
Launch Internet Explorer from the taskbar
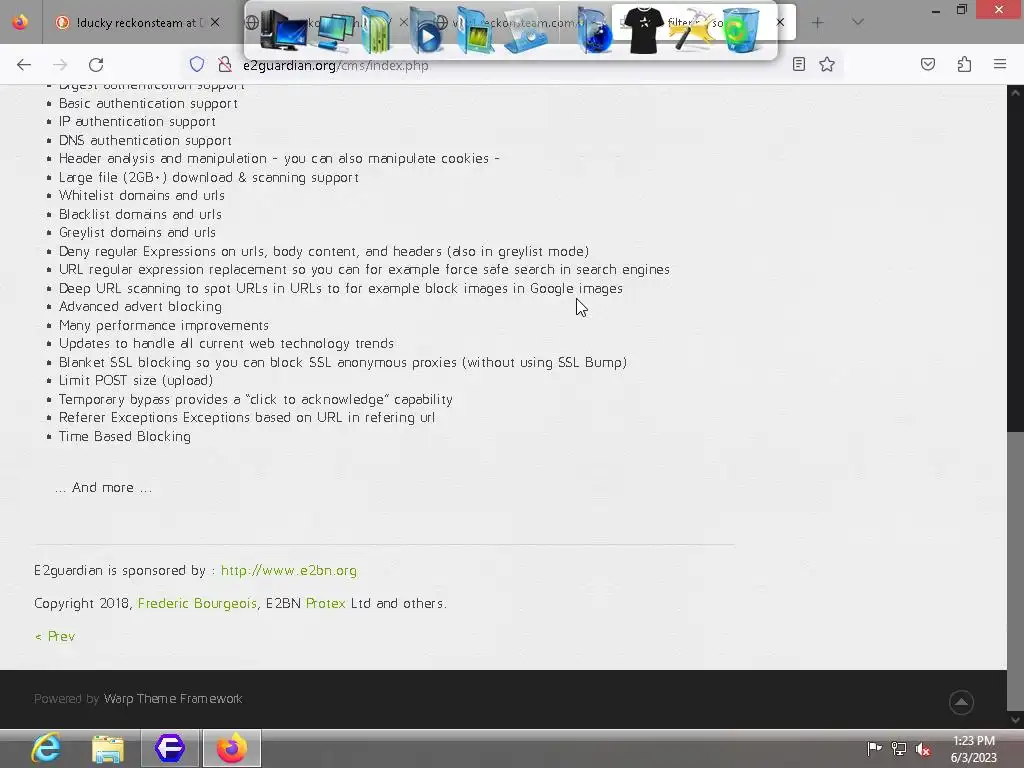pos(46,748)
